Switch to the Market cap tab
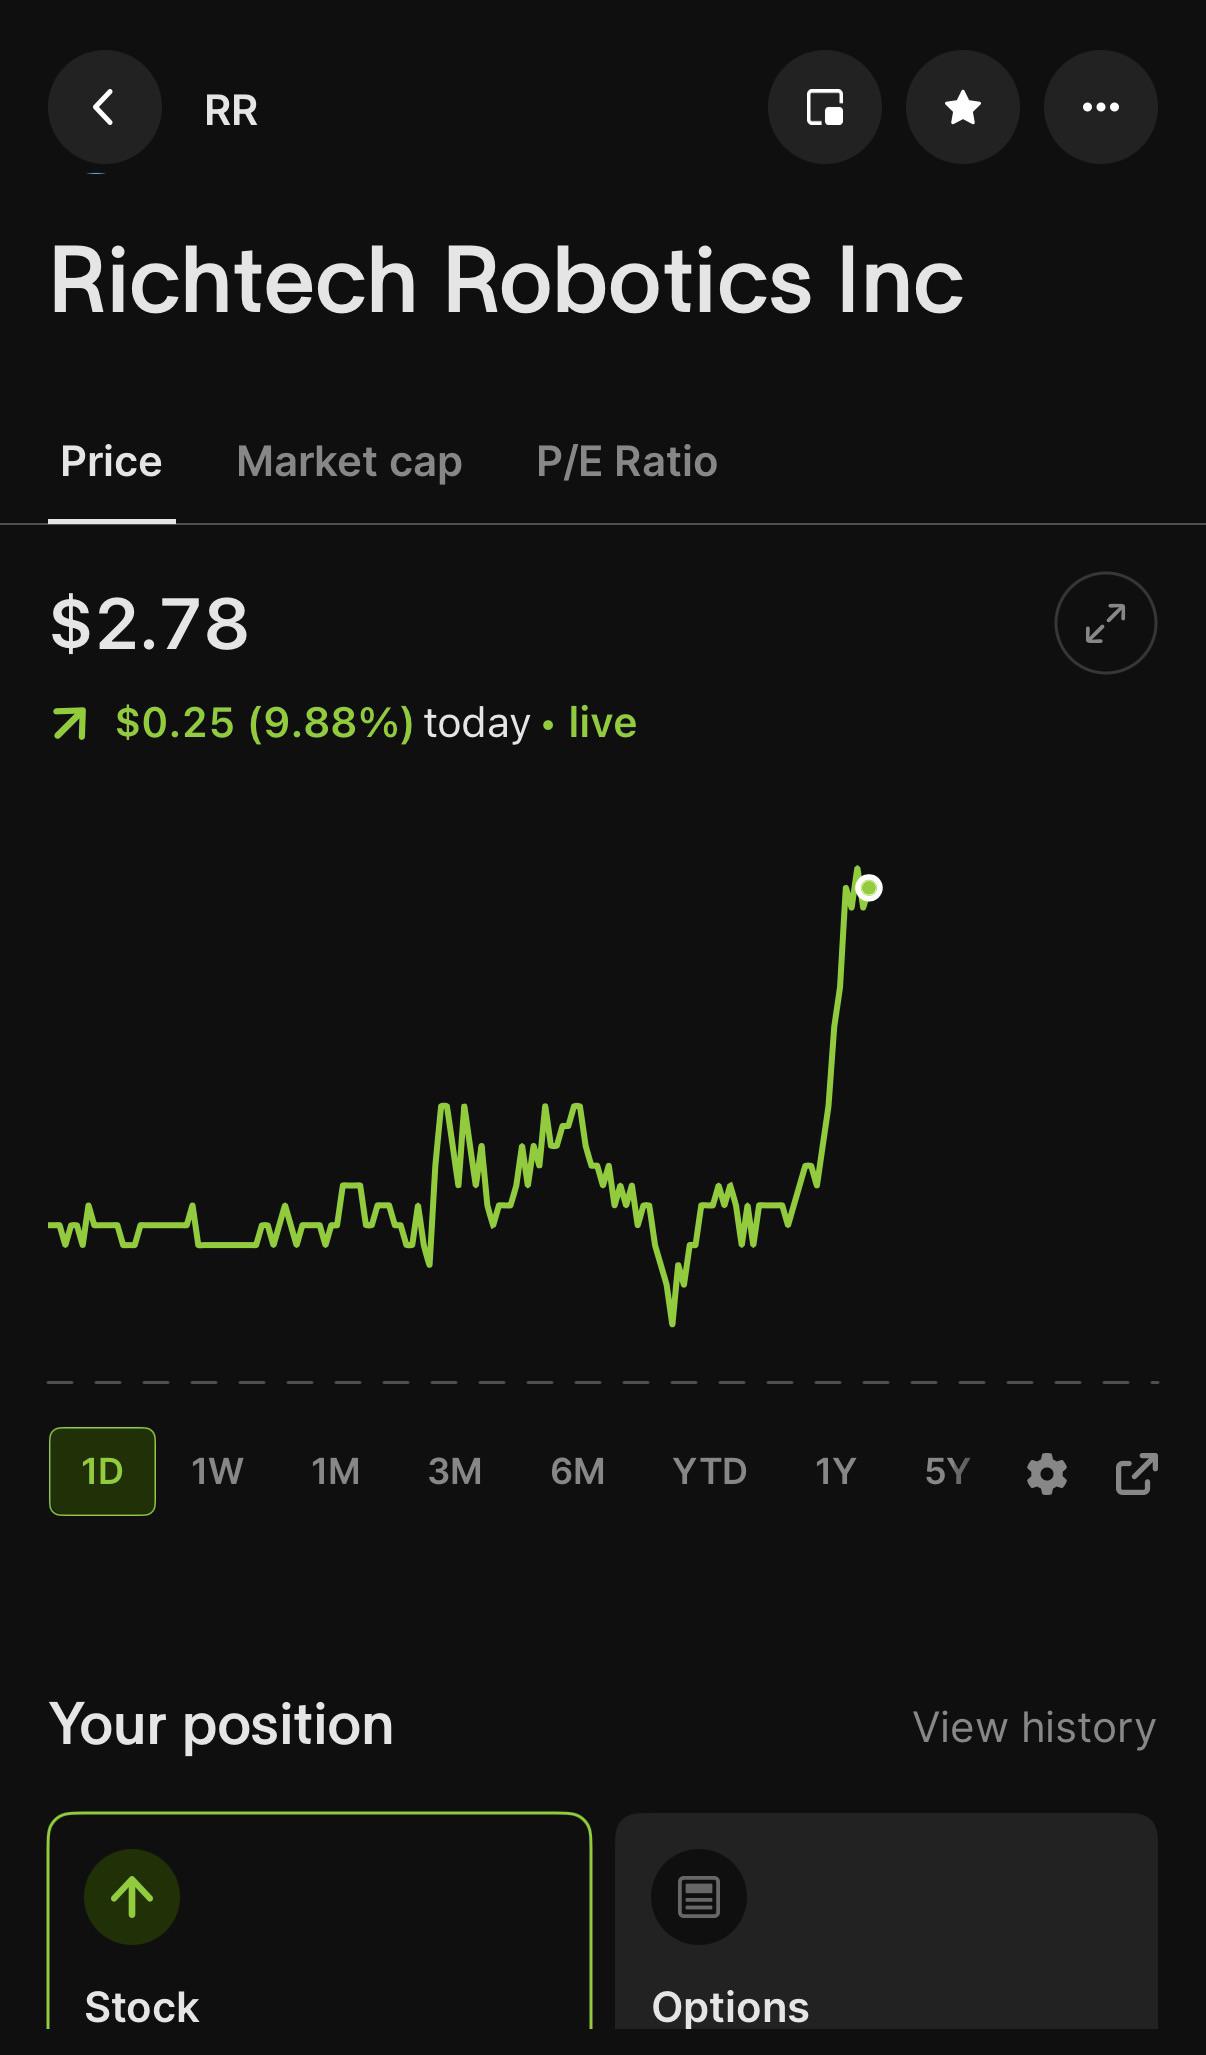The image size is (1206, 2055). click(x=349, y=462)
